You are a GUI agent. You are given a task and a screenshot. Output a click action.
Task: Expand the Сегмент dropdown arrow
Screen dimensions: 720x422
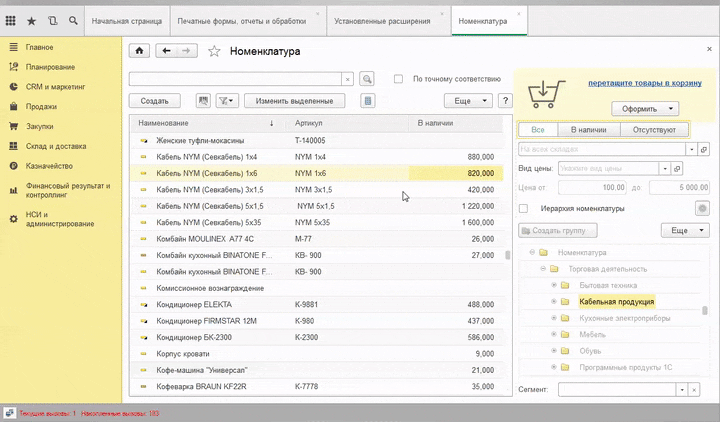[x=682, y=389]
